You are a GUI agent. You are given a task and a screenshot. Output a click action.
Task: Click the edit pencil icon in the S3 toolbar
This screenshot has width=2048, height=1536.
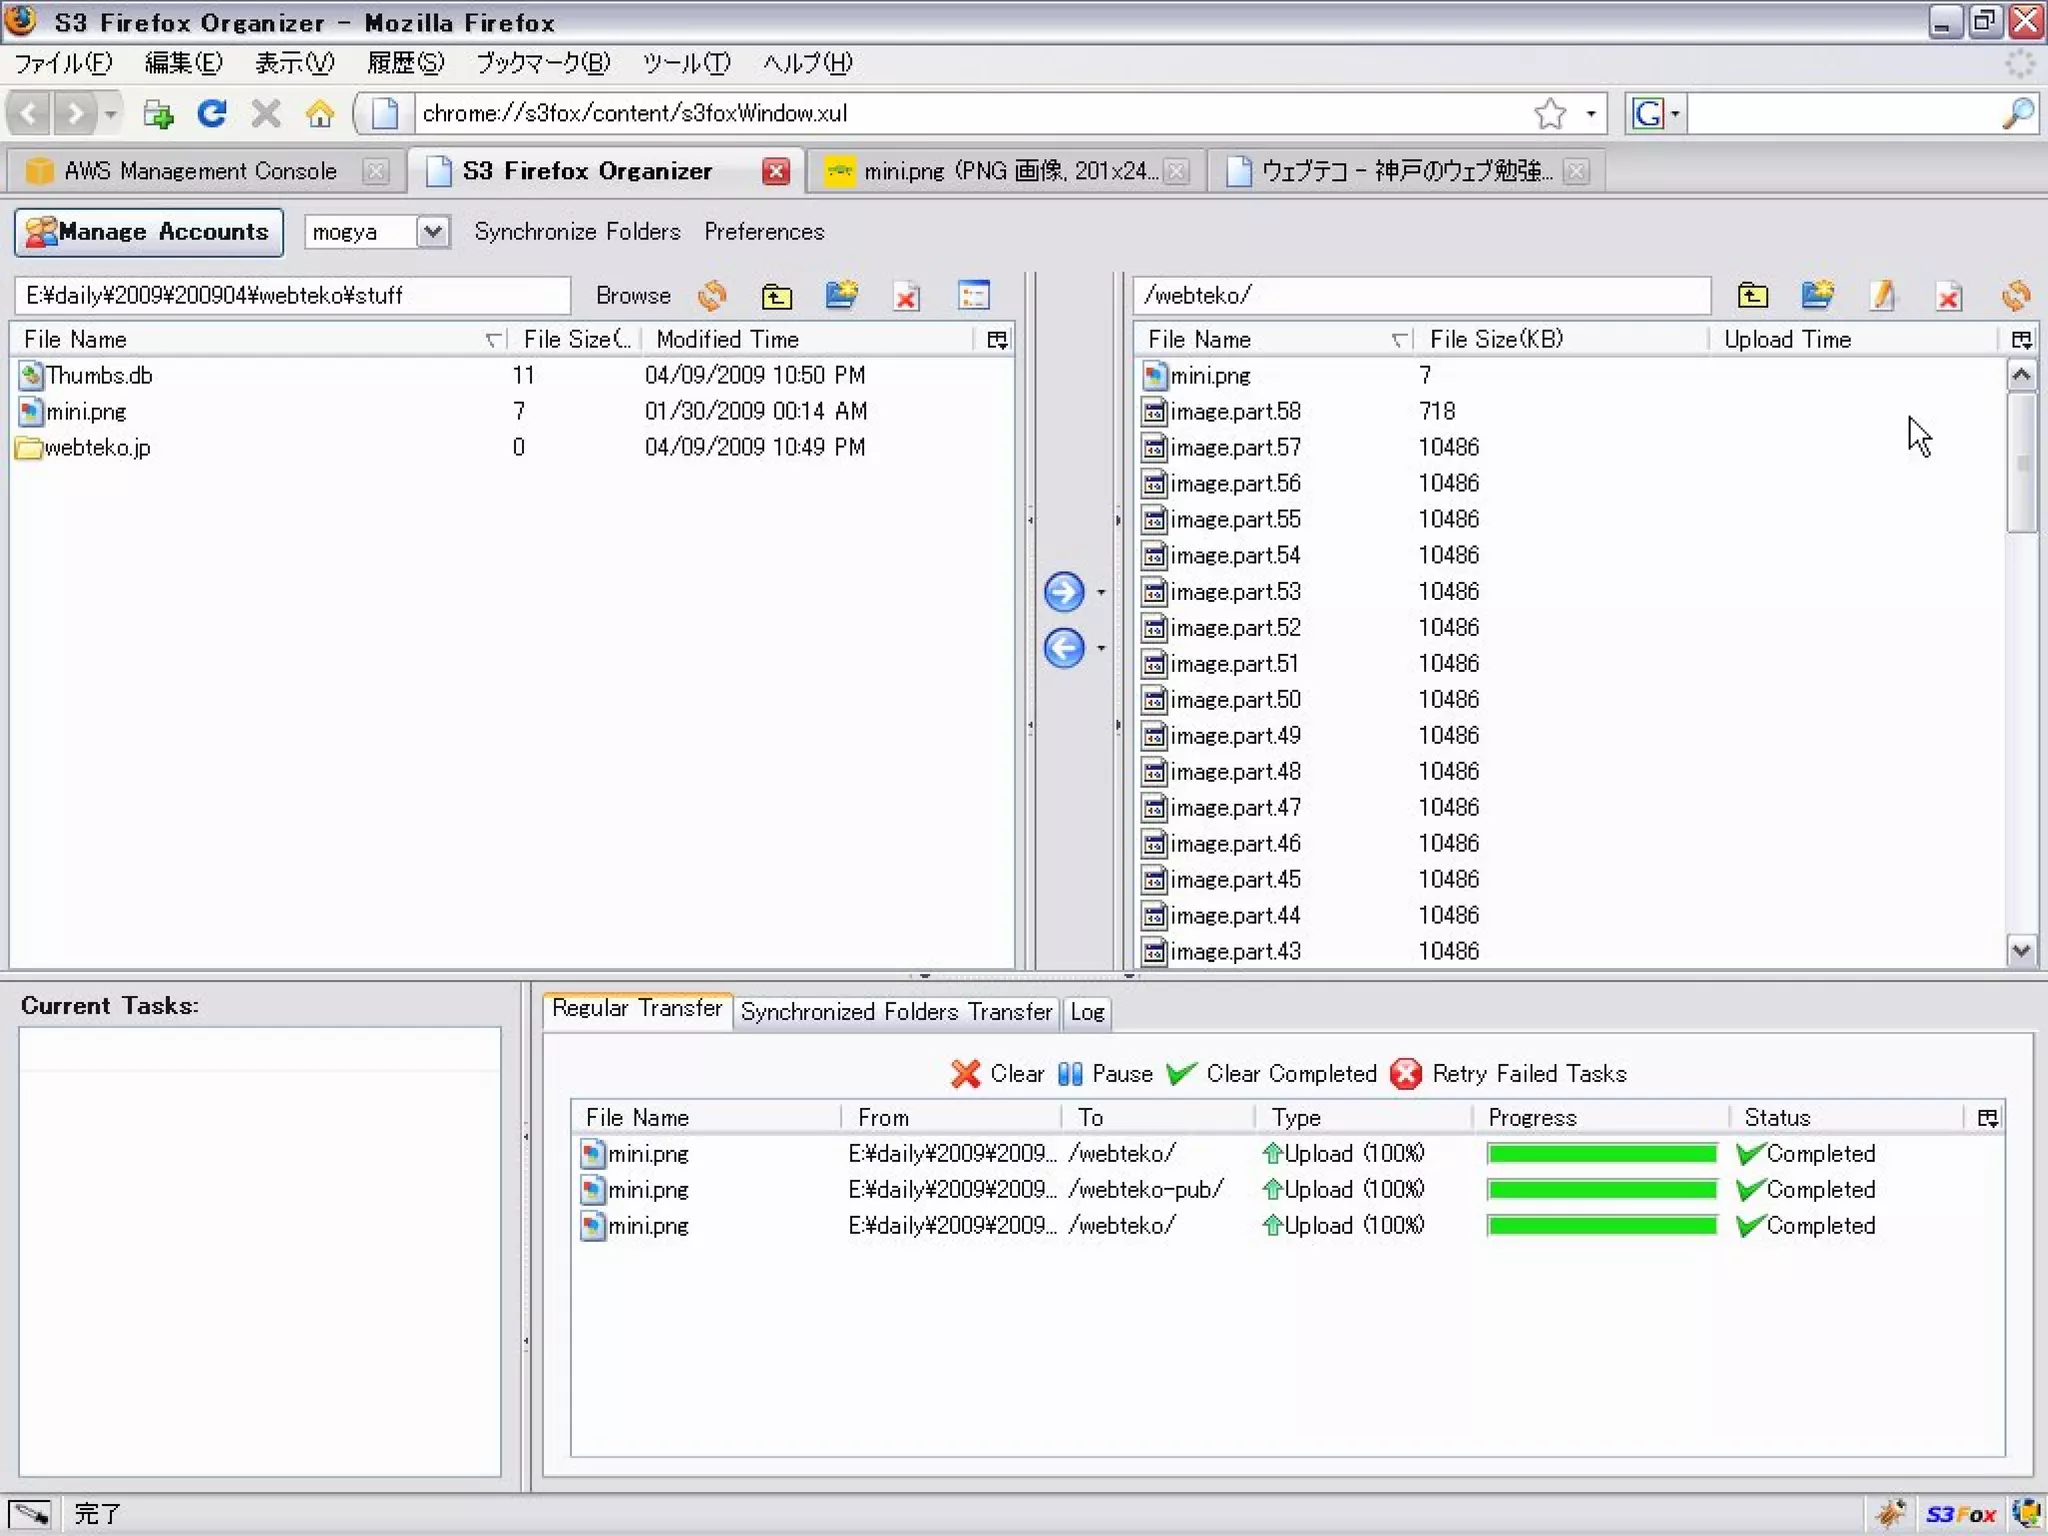coord(1883,295)
